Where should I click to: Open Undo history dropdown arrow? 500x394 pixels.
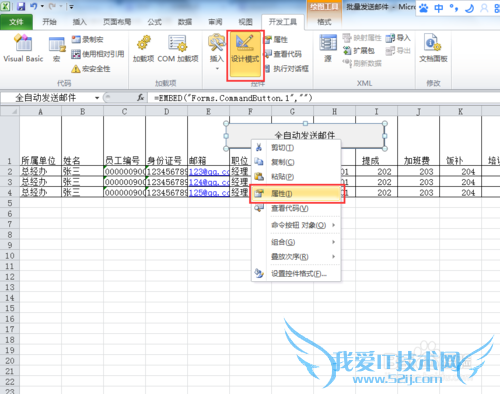(x=42, y=6)
